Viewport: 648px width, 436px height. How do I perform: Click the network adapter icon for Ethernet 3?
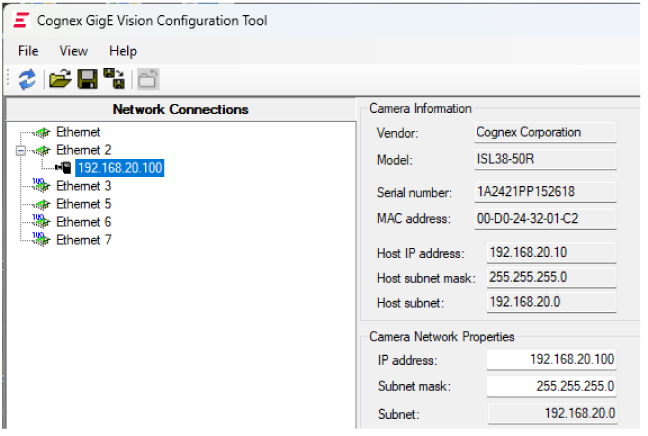[x=41, y=186]
